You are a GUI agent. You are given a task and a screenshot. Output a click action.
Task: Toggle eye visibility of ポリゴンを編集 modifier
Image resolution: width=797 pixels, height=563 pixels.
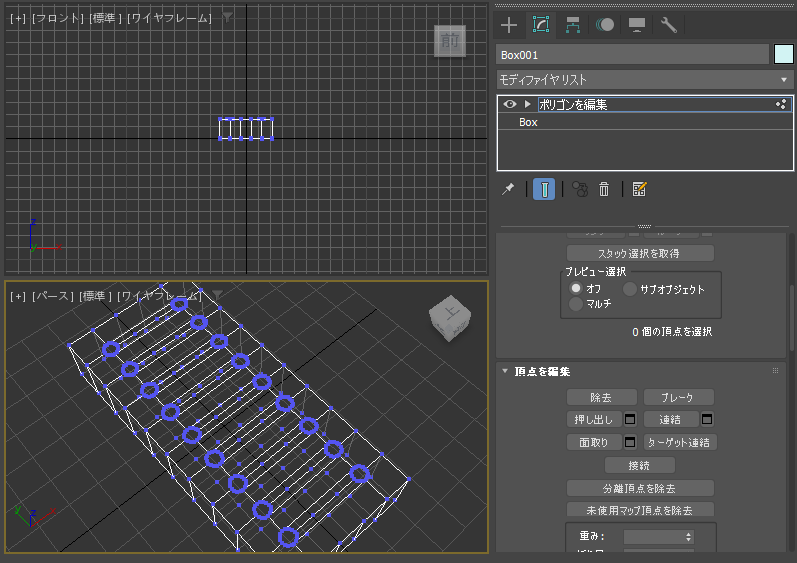click(510, 104)
